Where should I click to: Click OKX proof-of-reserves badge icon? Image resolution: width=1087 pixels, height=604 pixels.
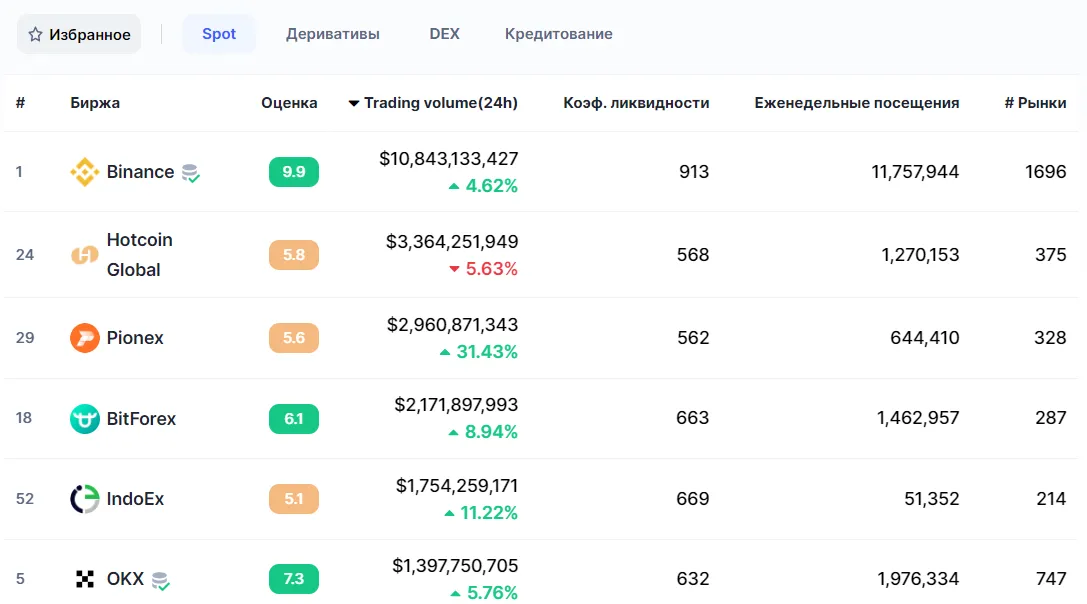(161, 580)
